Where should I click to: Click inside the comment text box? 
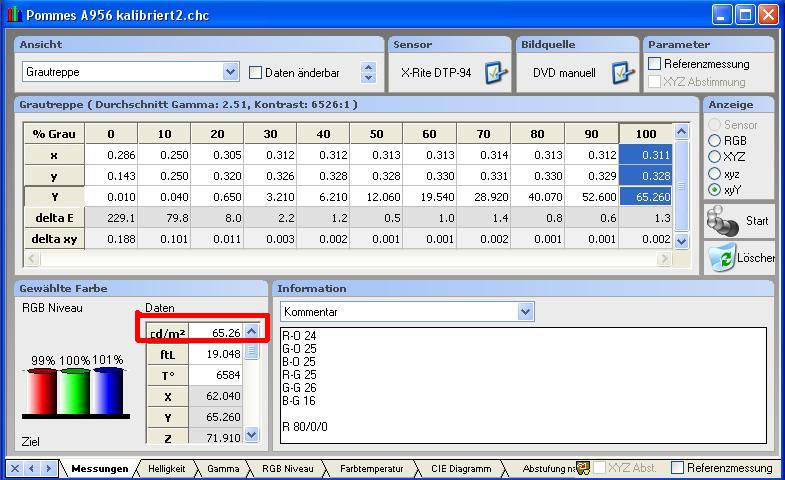coord(520,385)
